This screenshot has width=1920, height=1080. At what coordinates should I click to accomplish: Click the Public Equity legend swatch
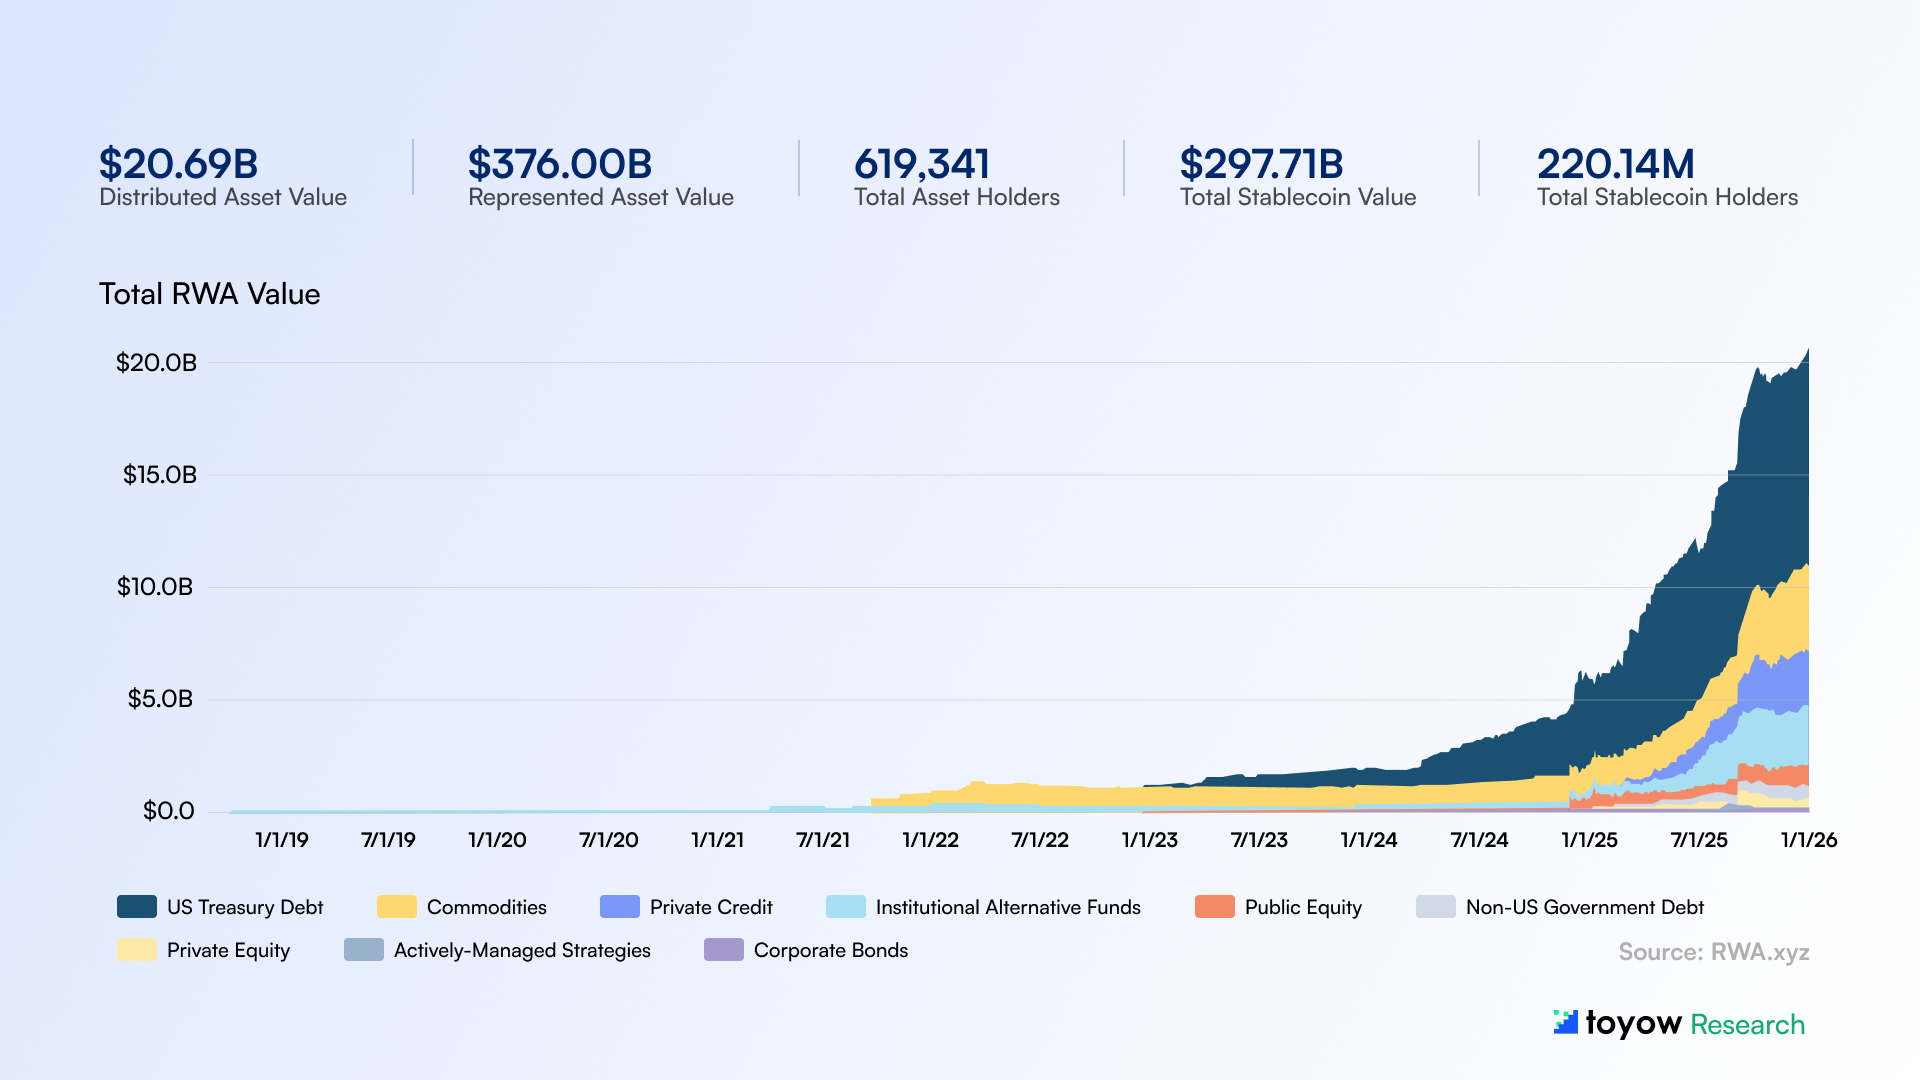click(x=1214, y=907)
